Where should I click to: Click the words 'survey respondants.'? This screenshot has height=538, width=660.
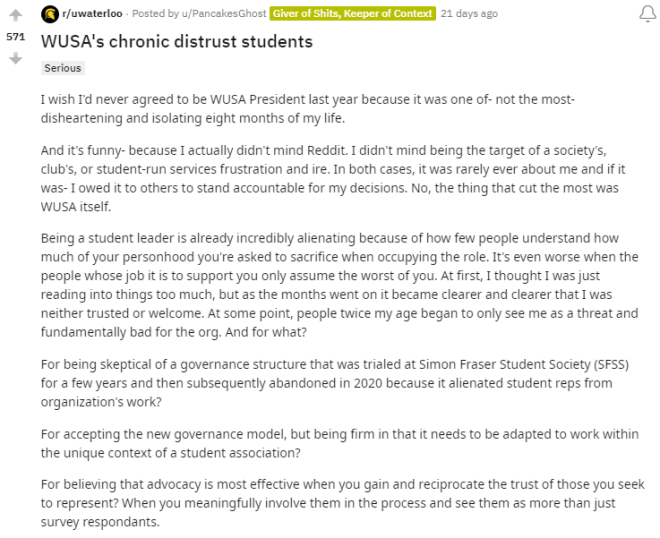click(100, 522)
